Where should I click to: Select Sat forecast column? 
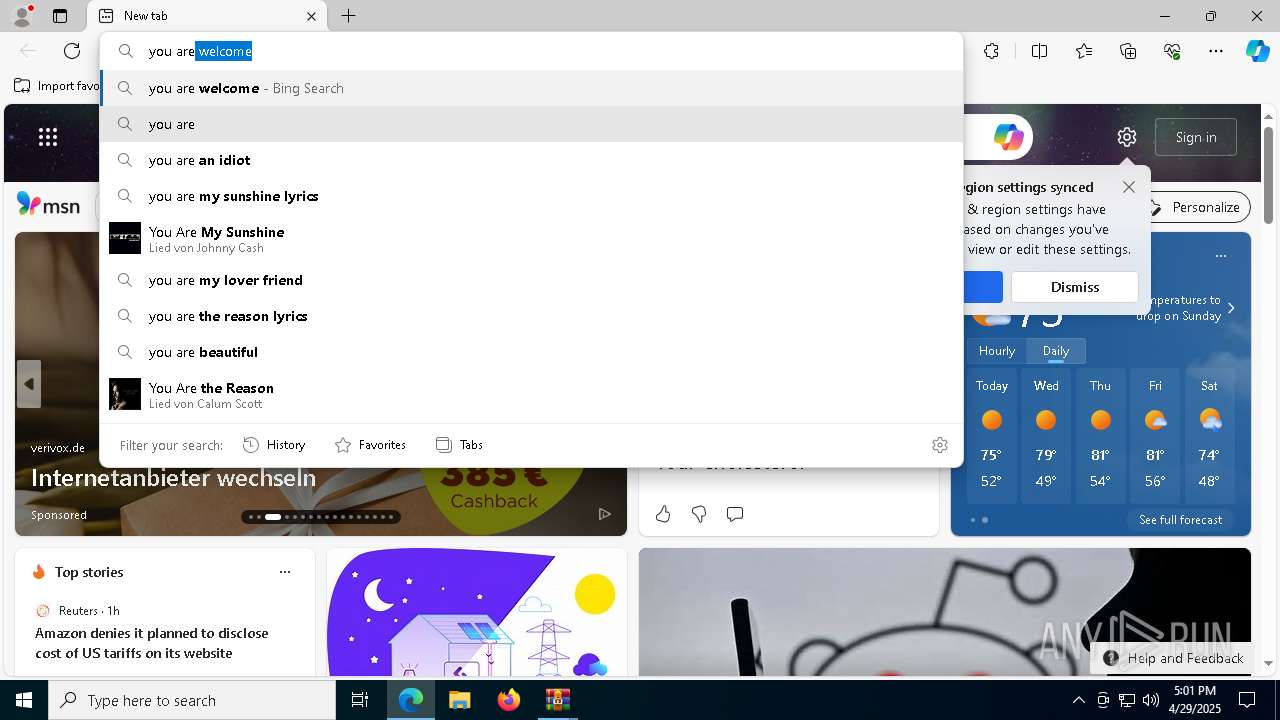1209,435
